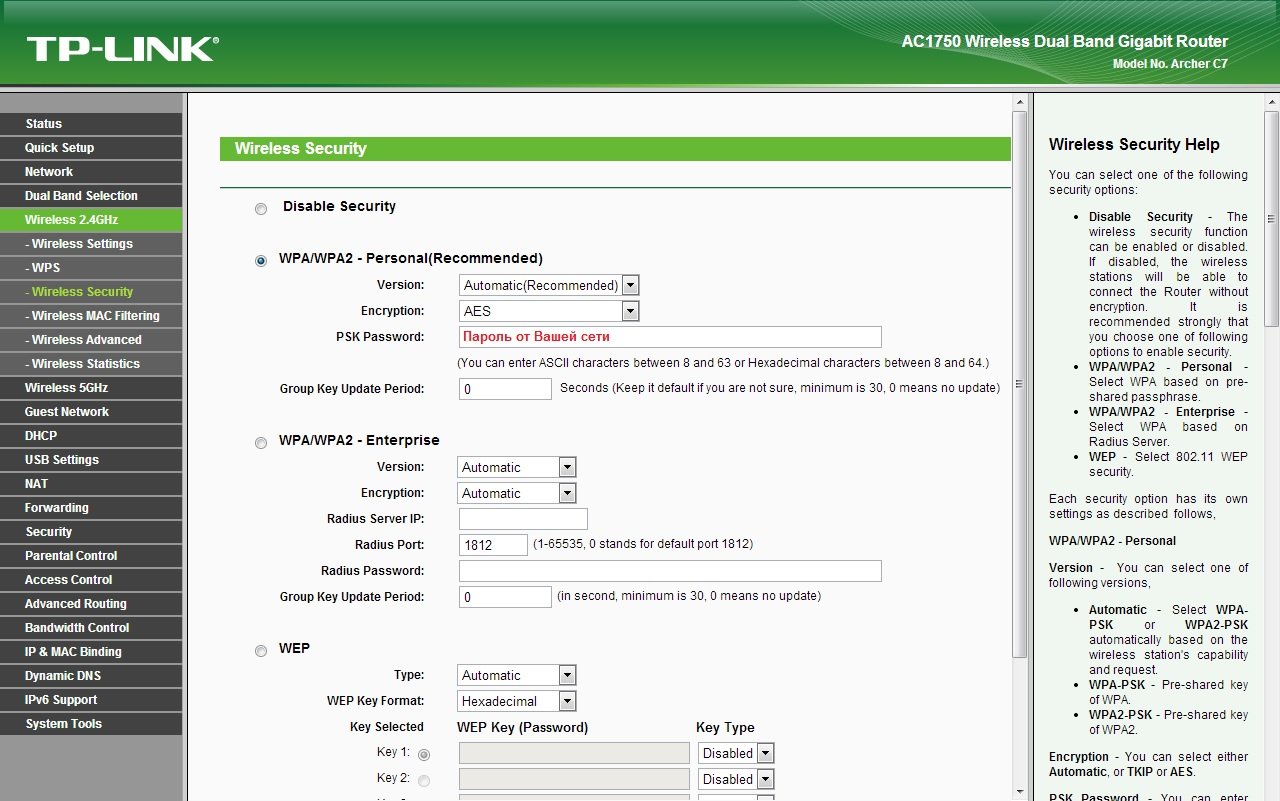Viewport: 1280px width, 801px height.
Task: Click the TP-LINK logo
Action: point(122,50)
